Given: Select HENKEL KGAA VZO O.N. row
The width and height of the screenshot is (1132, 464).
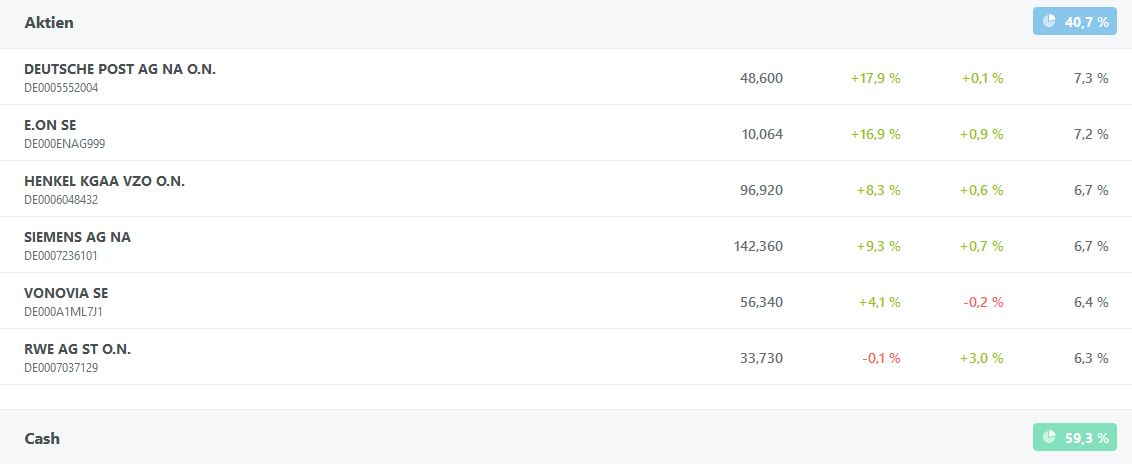Looking at the screenshot, I should pos(104,181).
